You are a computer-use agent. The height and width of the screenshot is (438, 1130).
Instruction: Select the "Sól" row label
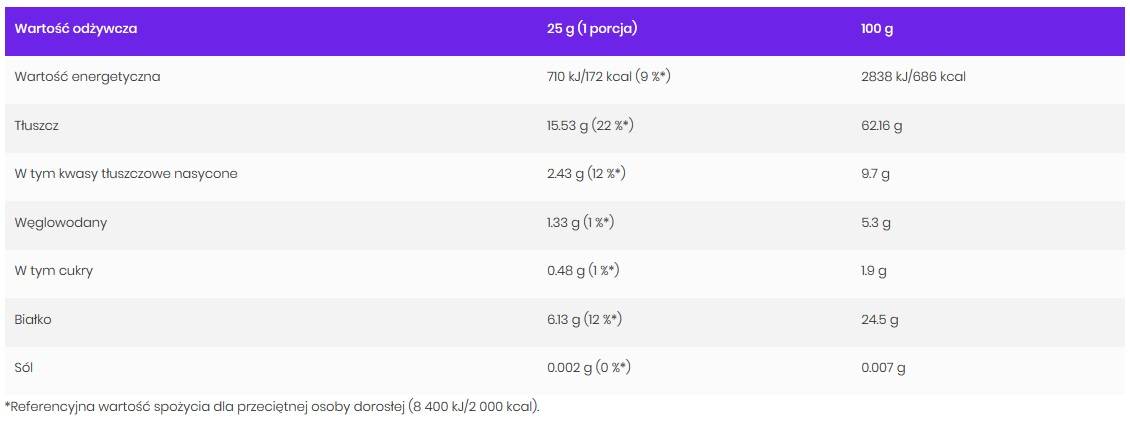(25, 368)
